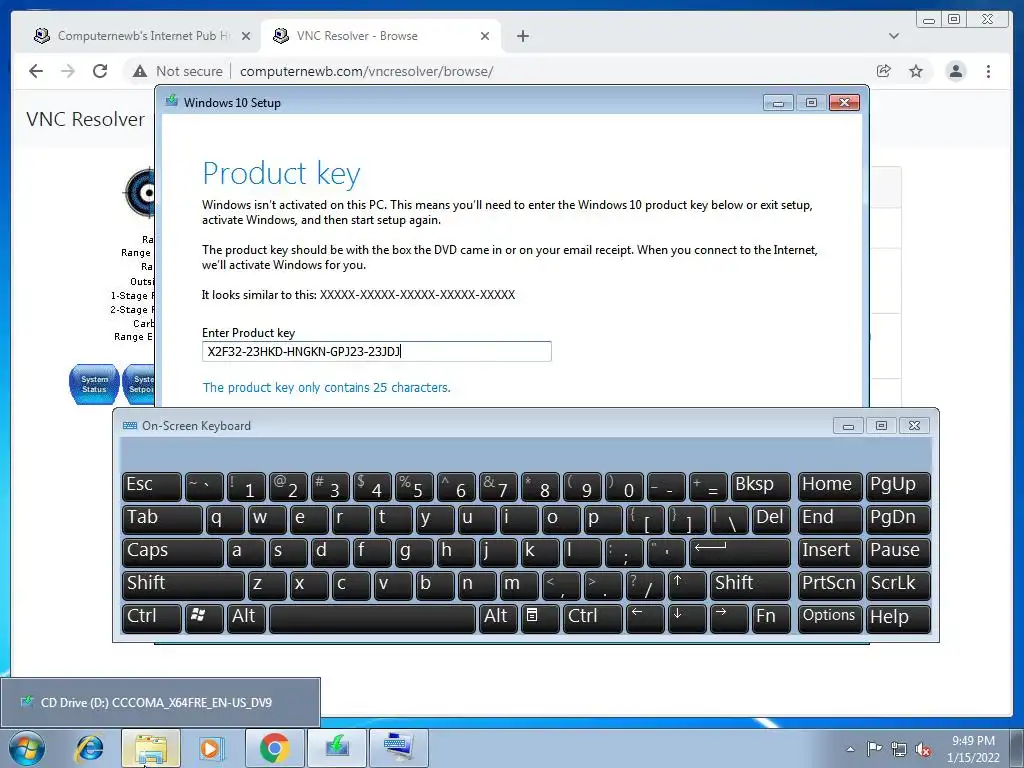
Task: Click the System Status blue button
Action: [94, 384]
